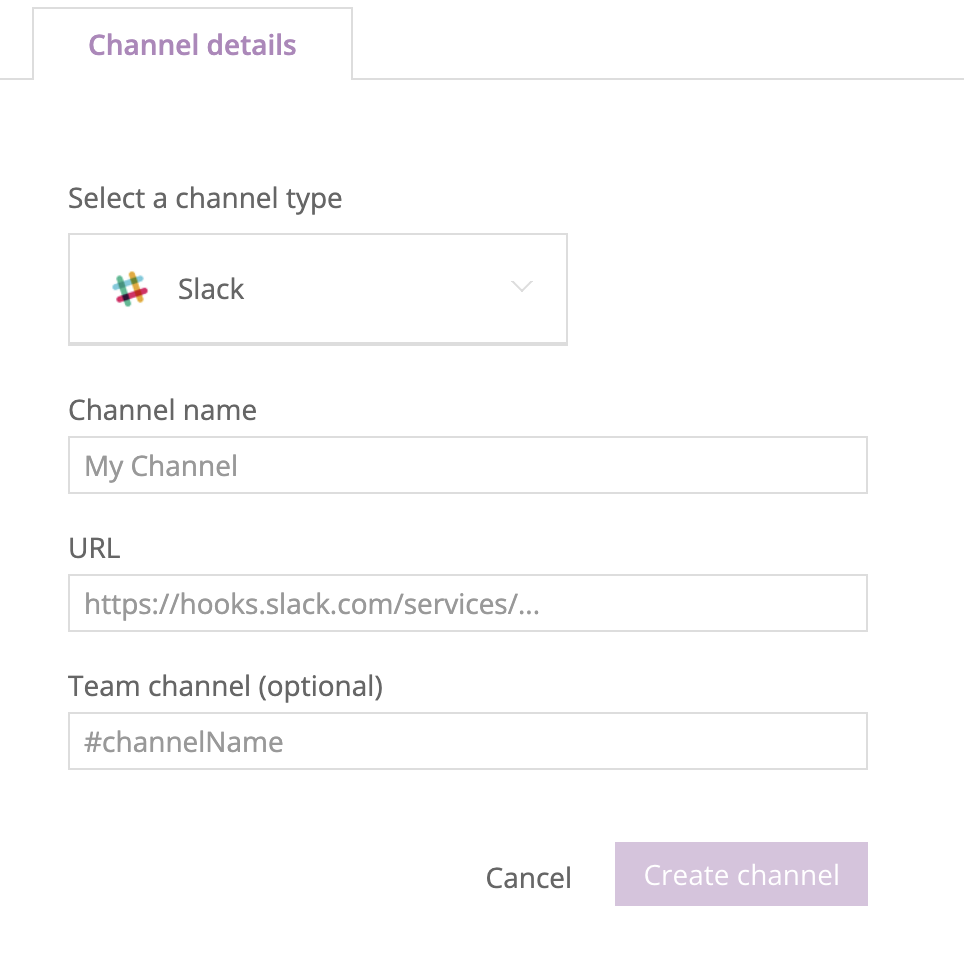964x954 pixels.
Task: Click the 'Select a channel type' label
Action: (x=205, y=199)
